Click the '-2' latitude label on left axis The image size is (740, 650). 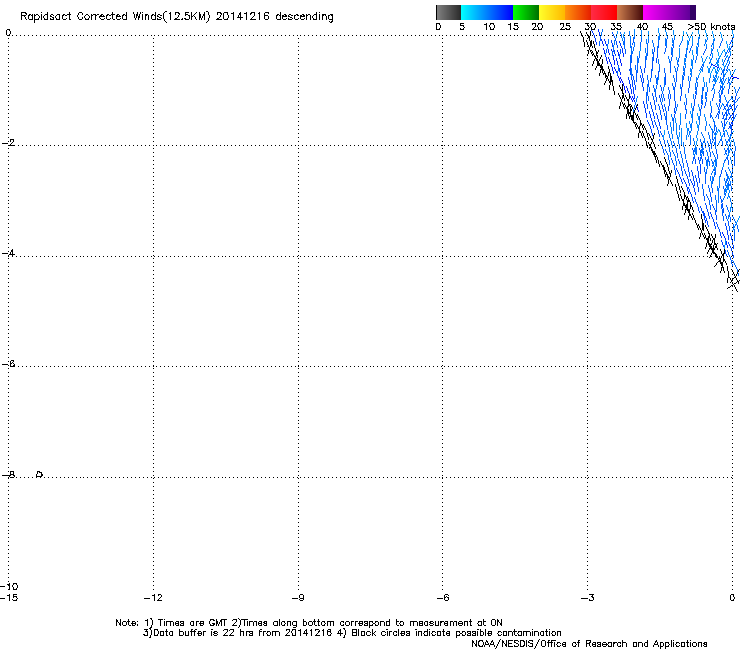click(x=8, y=143)
